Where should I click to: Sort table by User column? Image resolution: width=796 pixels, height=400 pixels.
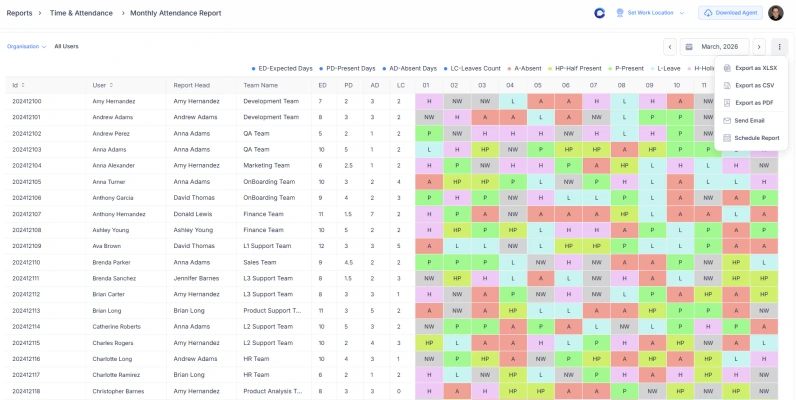click(99, 85)
